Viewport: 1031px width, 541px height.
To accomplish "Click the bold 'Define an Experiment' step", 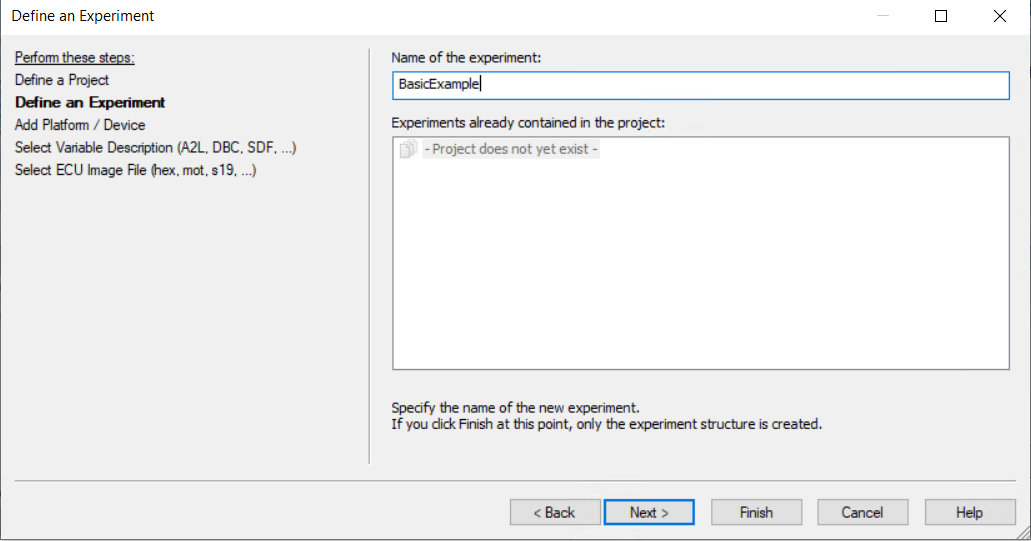I will [x=90, y=102].
